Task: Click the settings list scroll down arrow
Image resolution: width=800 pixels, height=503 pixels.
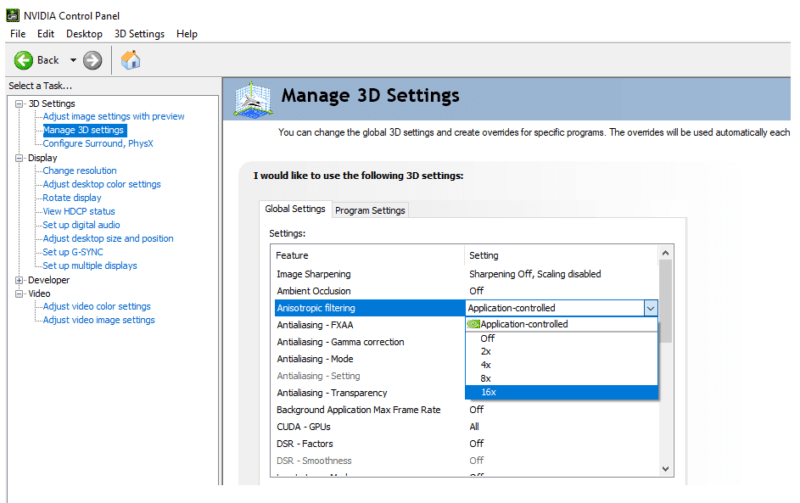Action: coord(665,468)
